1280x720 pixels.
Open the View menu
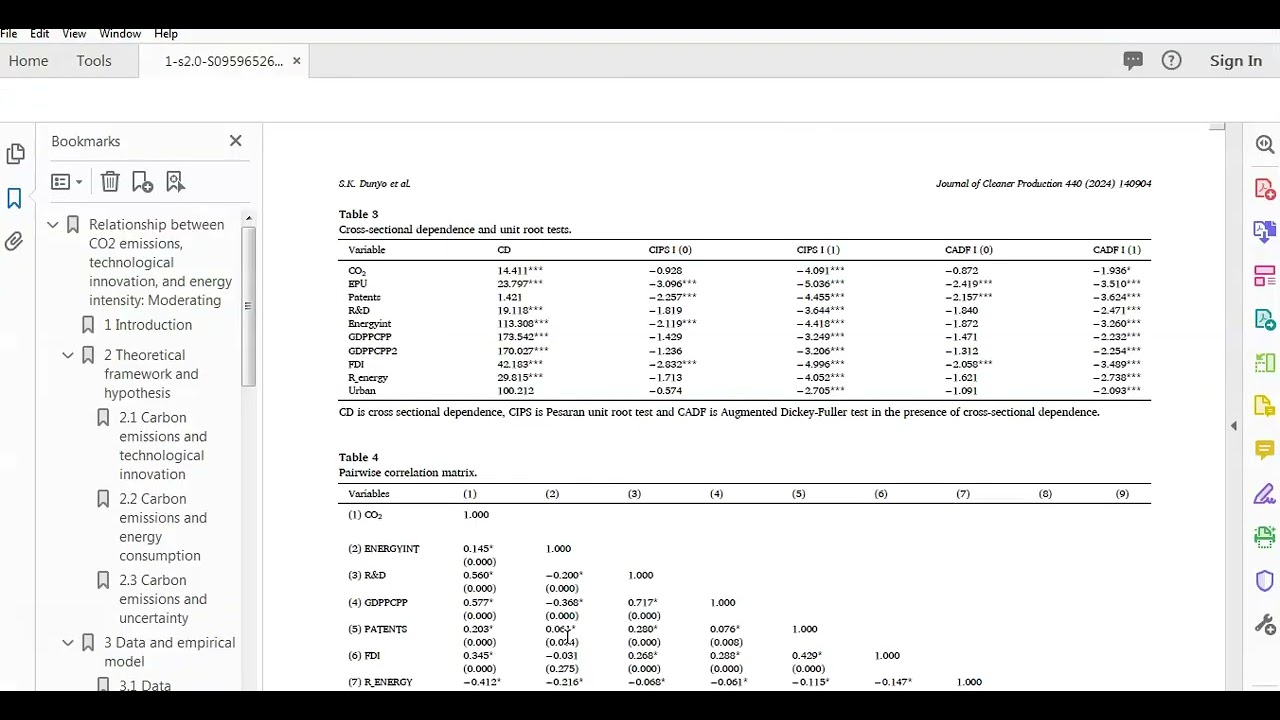(x=74, y=33)
